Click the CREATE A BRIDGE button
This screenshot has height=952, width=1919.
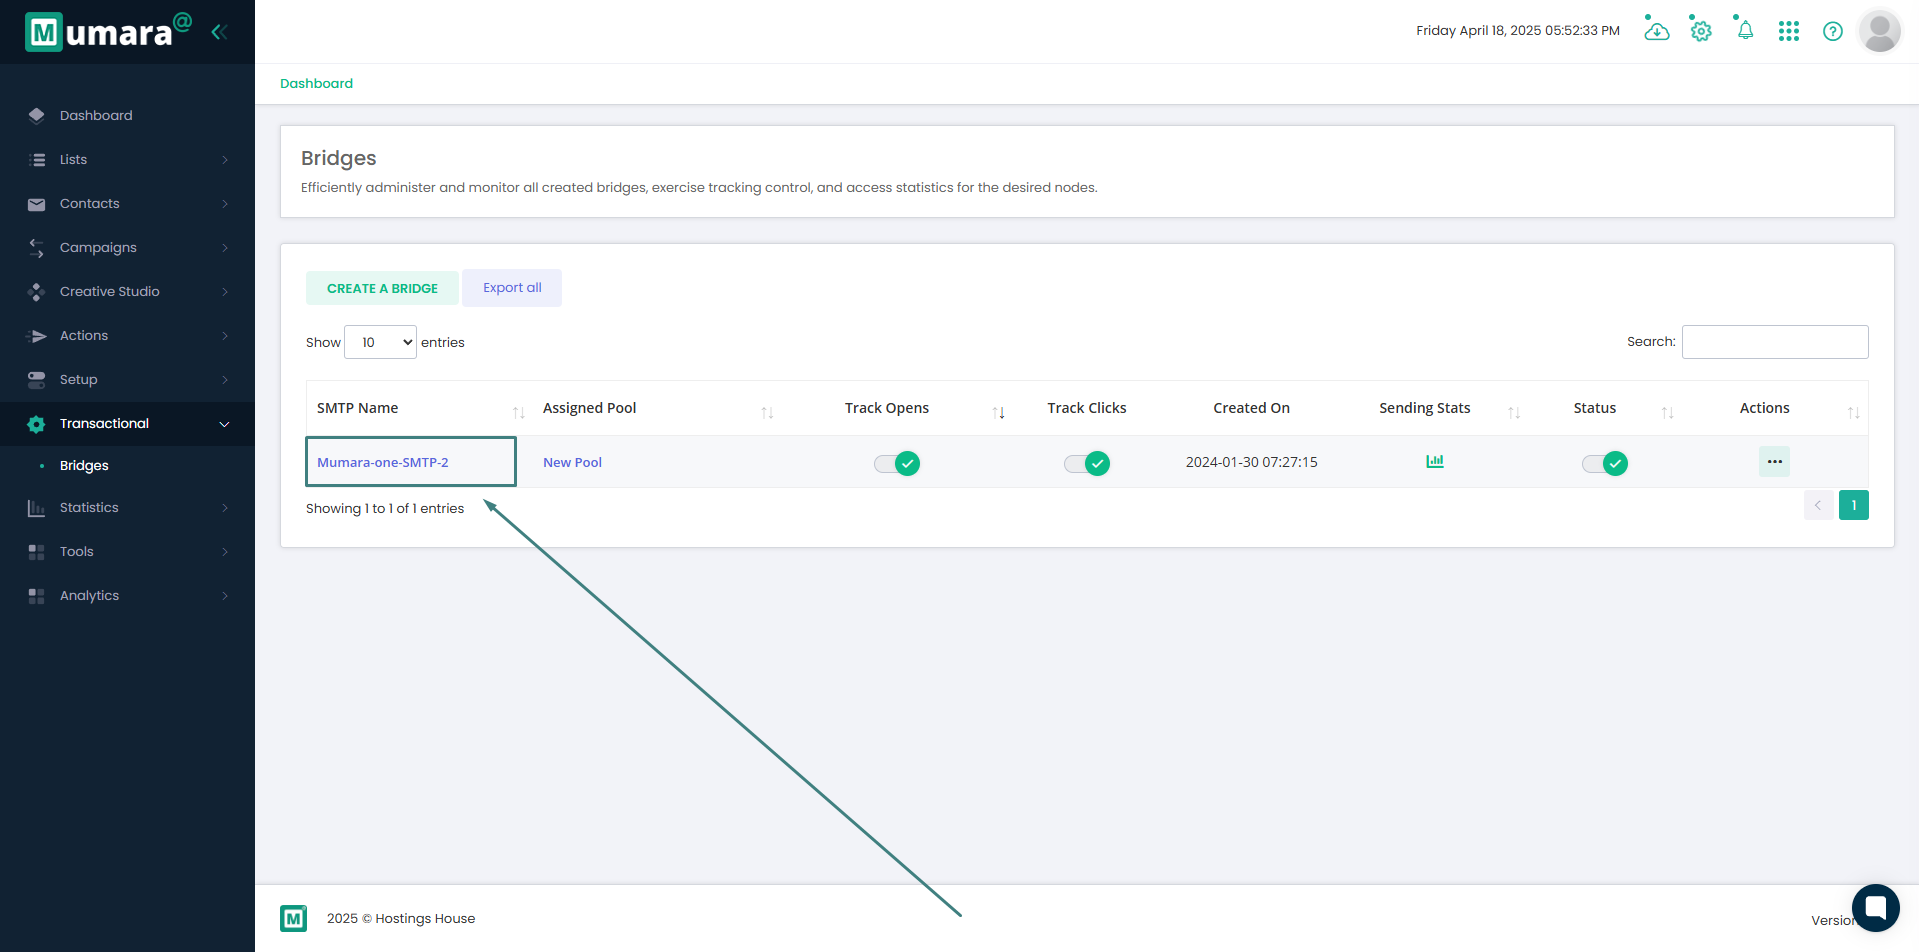[x=382, y=288]
